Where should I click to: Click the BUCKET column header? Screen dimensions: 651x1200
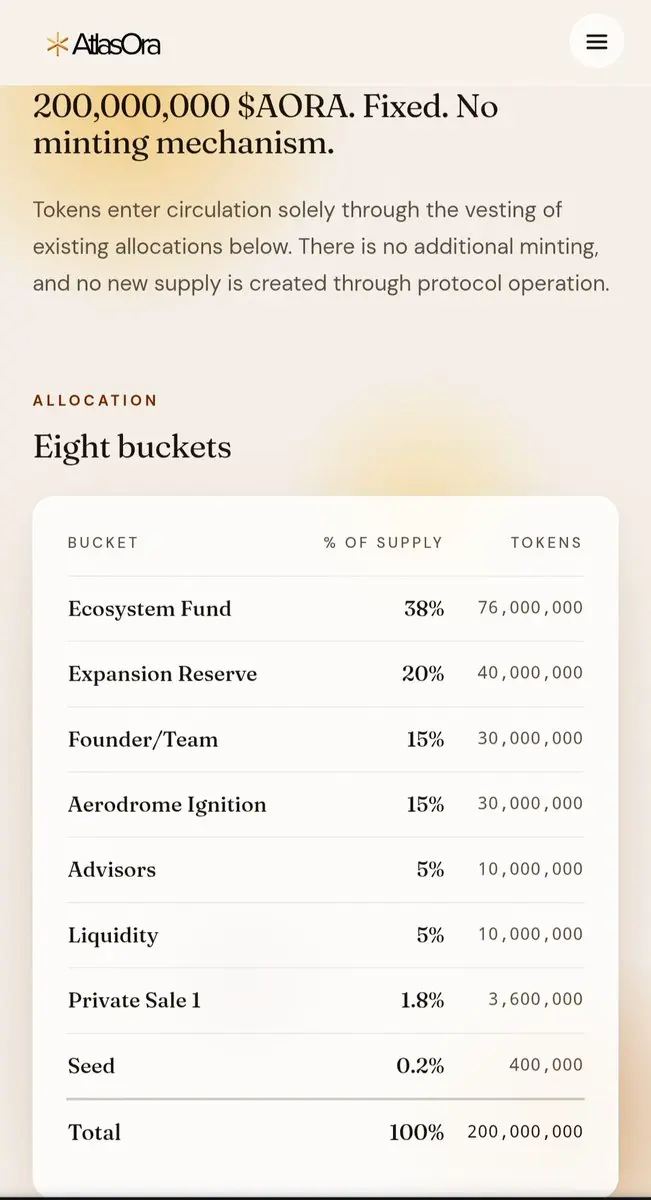coord(103,543)
